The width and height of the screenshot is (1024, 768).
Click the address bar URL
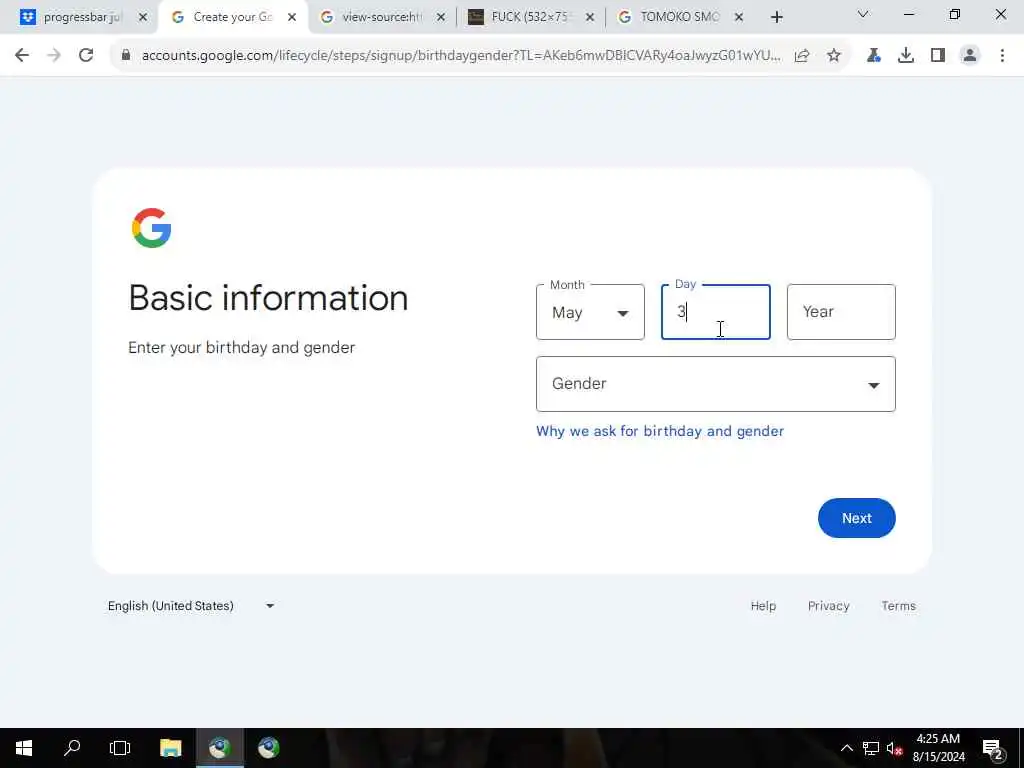click(460, 56)
